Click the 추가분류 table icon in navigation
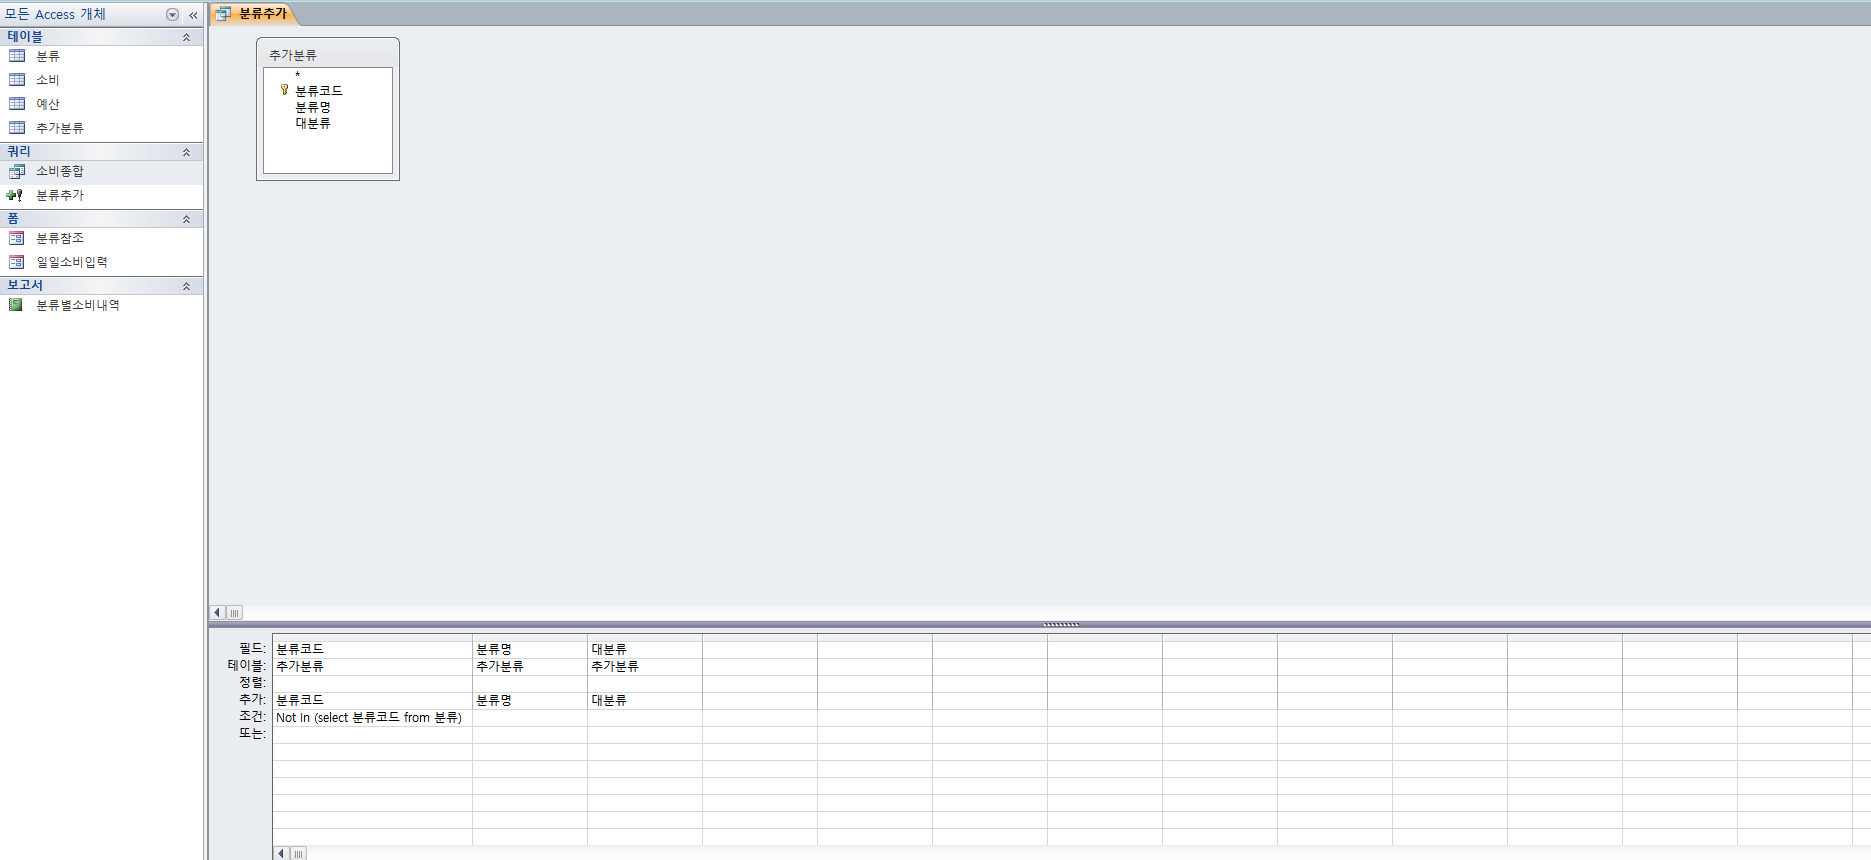Screen dimensions: 1871x860 [x=17, y=128]
